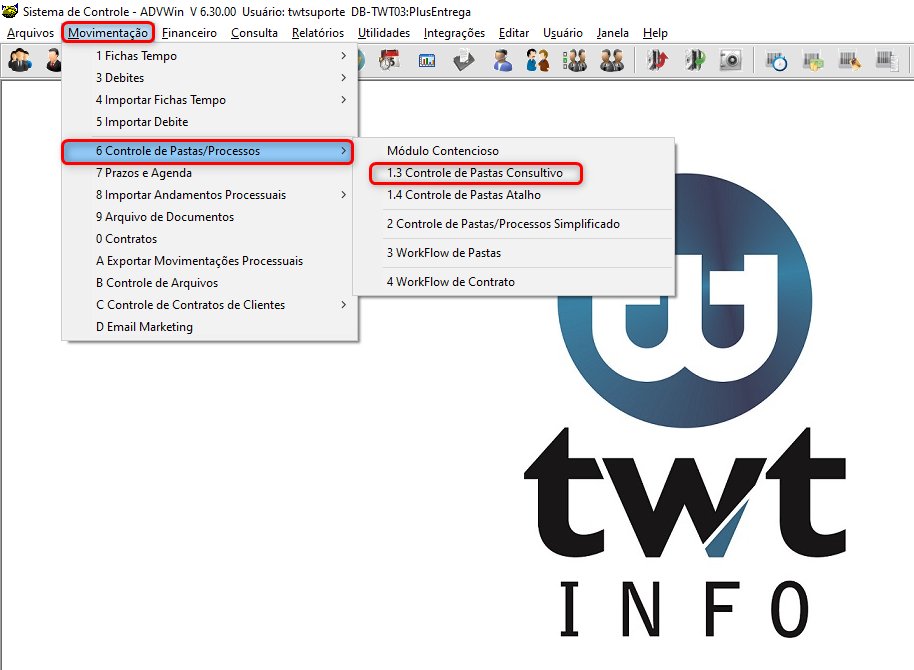
Task: Open the Help menu
Action: click(x=655, y=33)
